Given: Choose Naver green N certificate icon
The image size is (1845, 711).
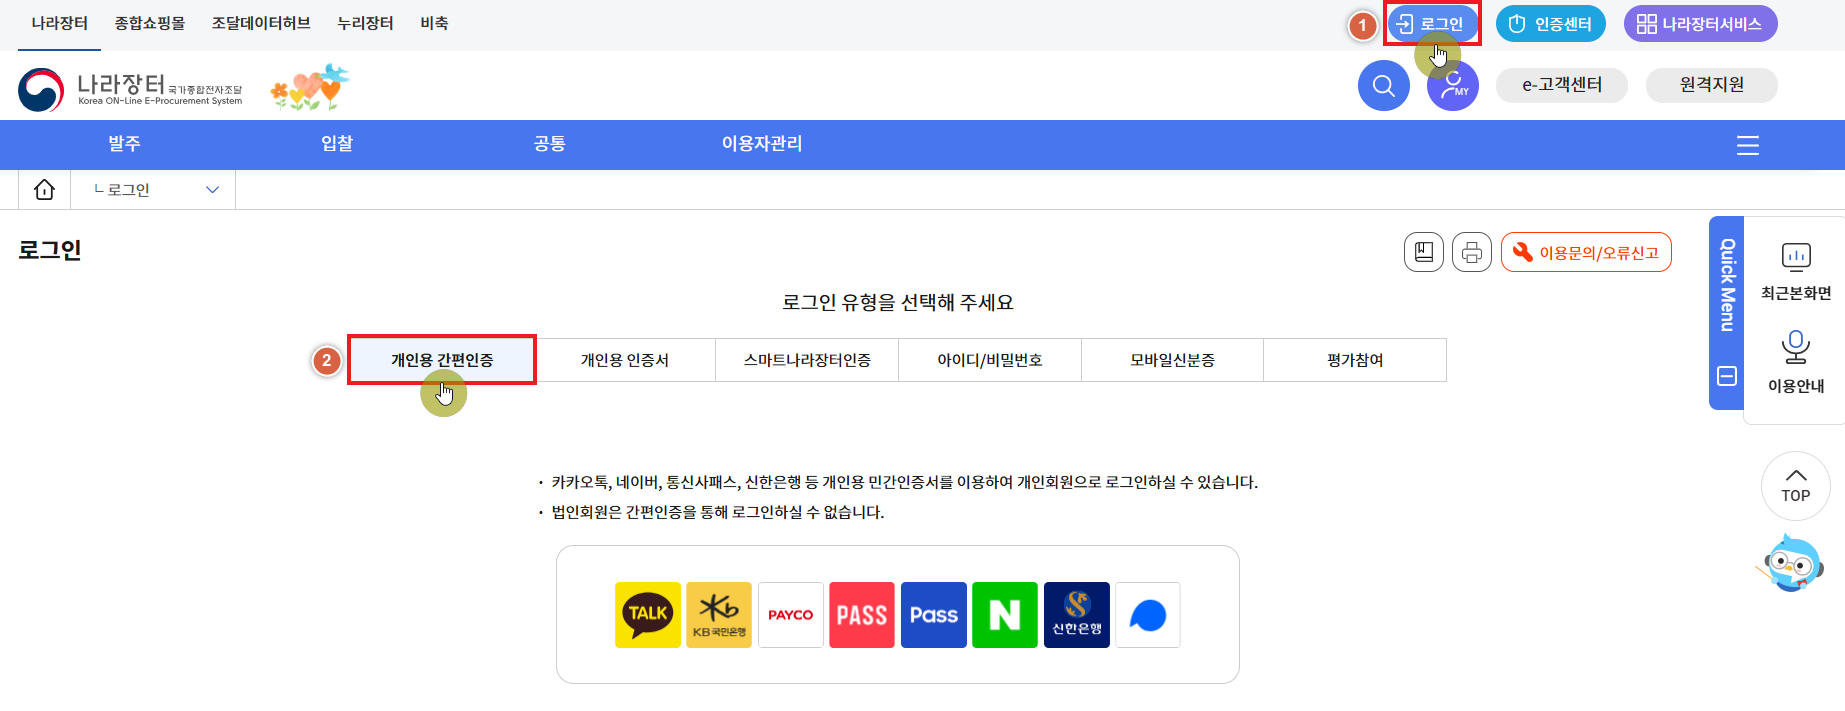Looking at the screenshot, I should (1005, 615).
